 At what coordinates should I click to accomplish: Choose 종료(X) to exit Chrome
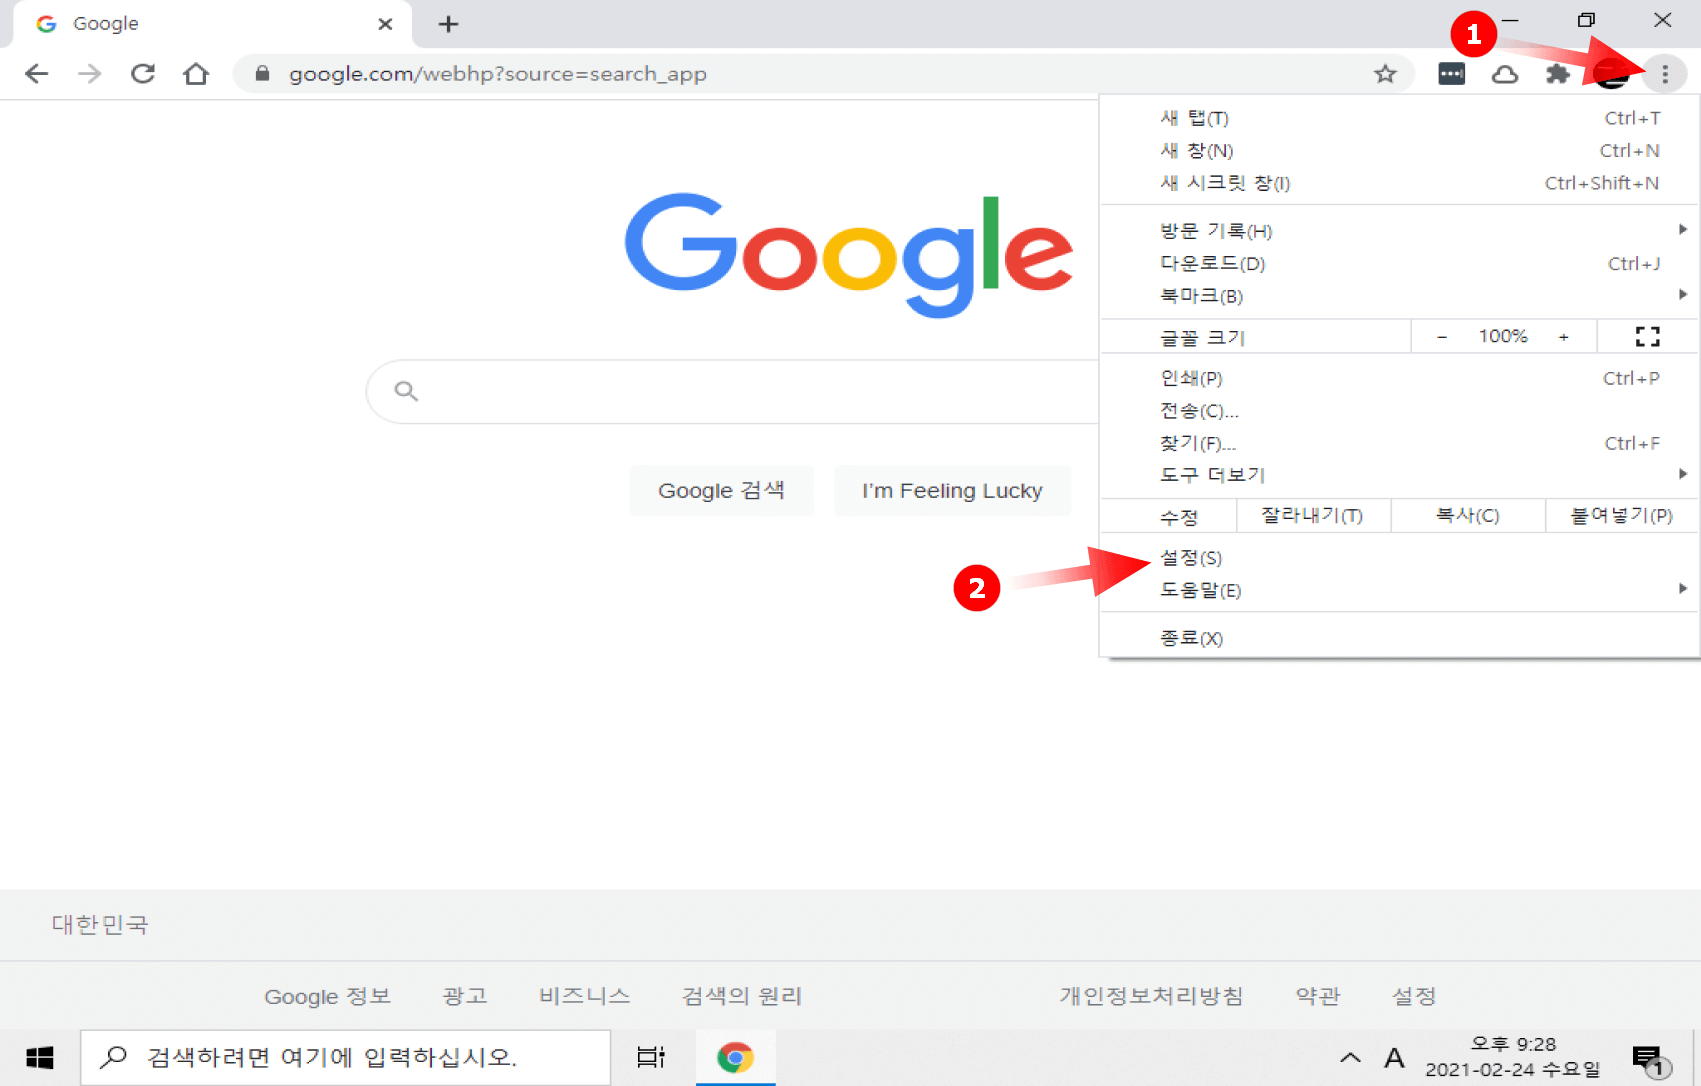1400,638
